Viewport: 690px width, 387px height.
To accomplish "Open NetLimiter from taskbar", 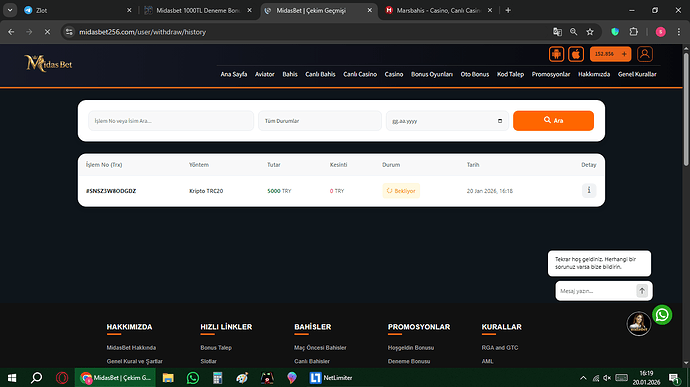I will [x=331, y=378].
